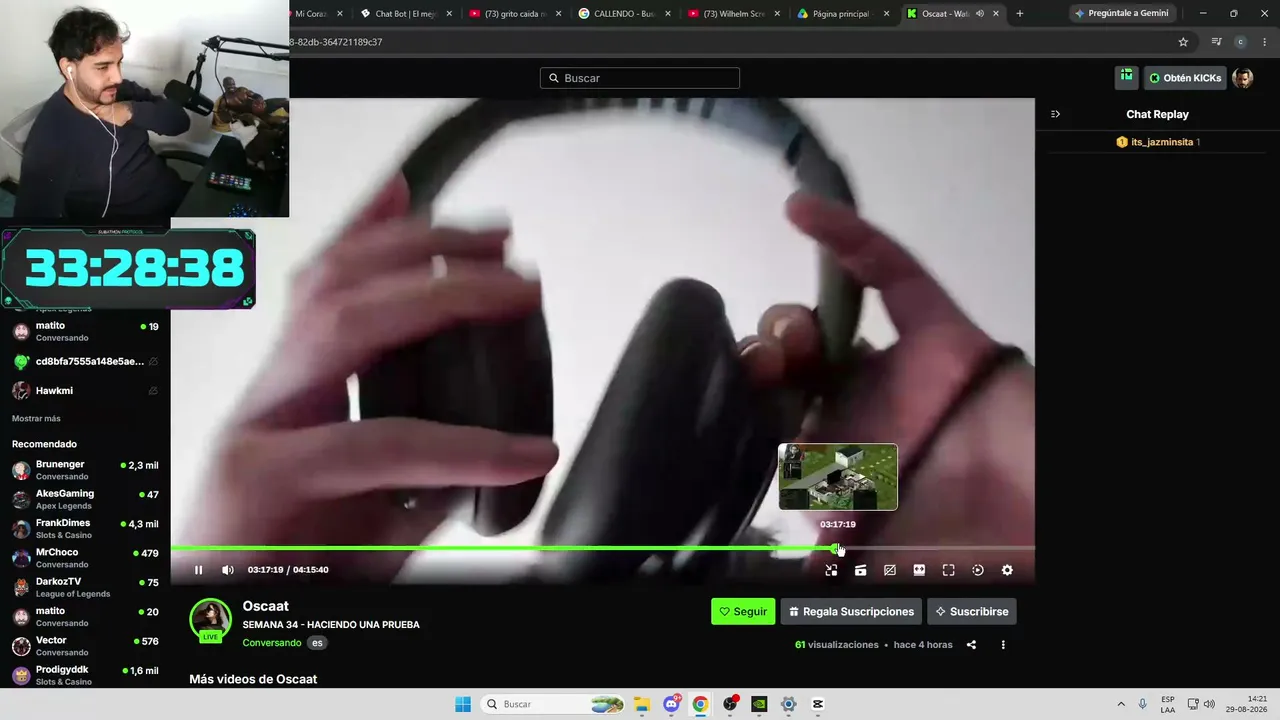Open ESP LAA keyboard language switcher
Viewport: 1280px width, 720px height.
click(1168, 704)
